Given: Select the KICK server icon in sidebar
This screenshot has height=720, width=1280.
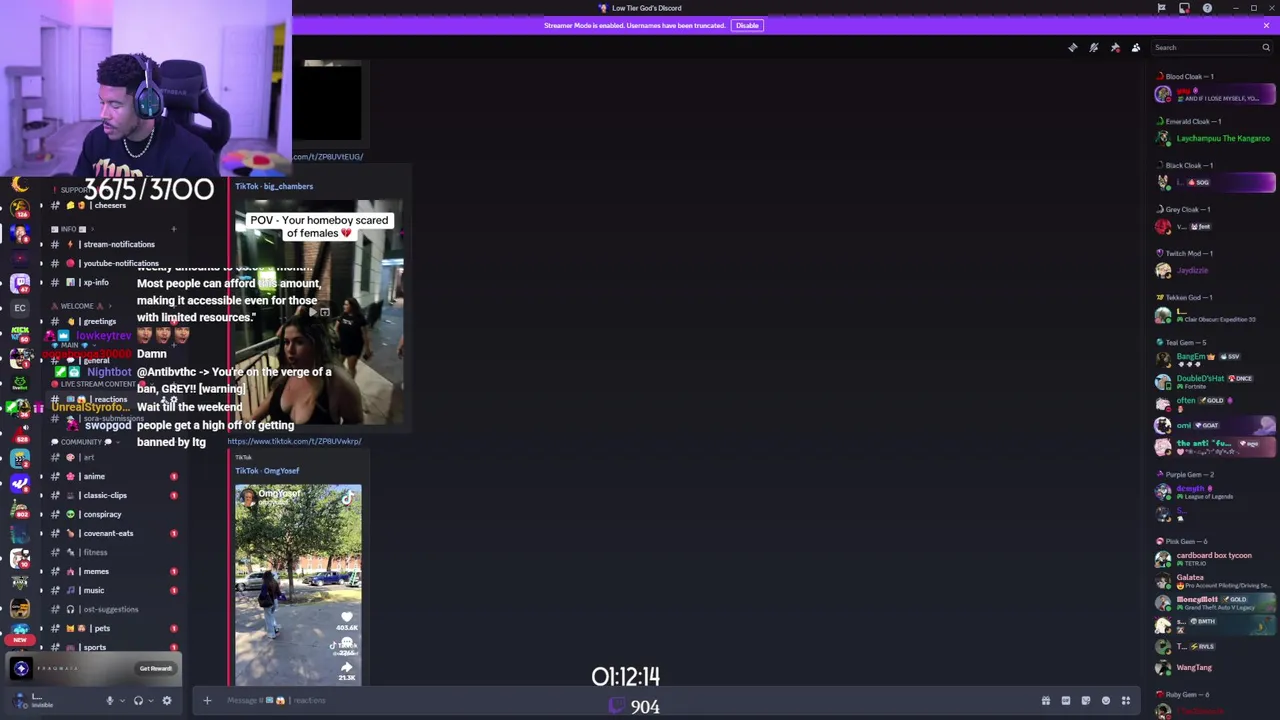Looking at the screenshot, I should [x=20, y=333].
